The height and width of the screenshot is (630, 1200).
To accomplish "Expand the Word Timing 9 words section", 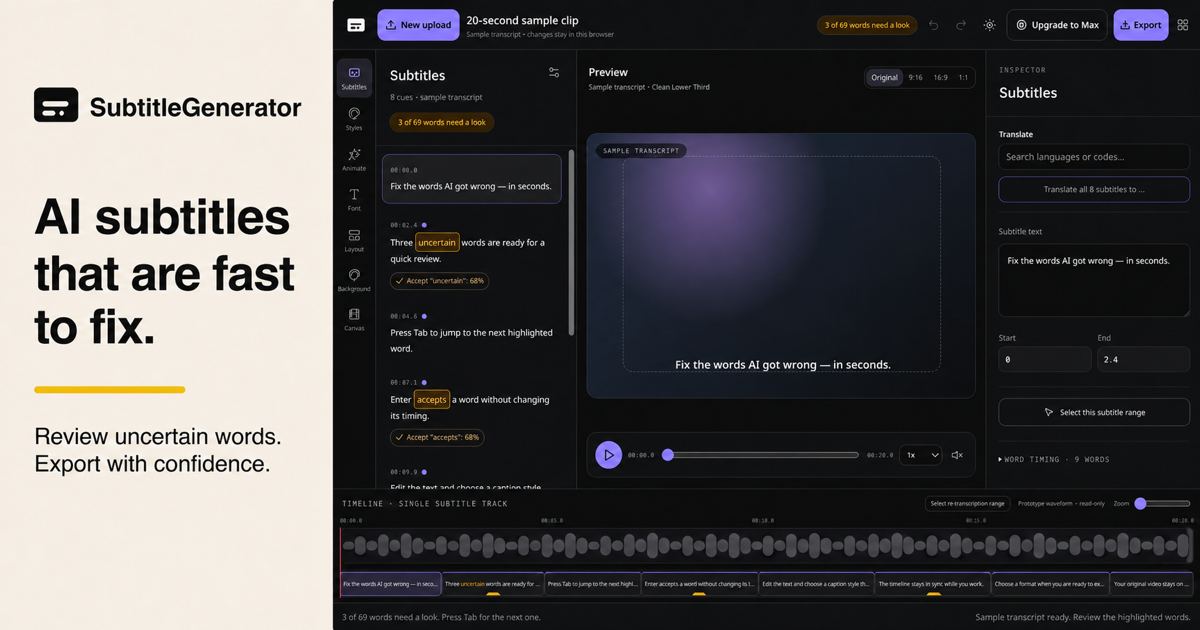I will (1054, 459).
